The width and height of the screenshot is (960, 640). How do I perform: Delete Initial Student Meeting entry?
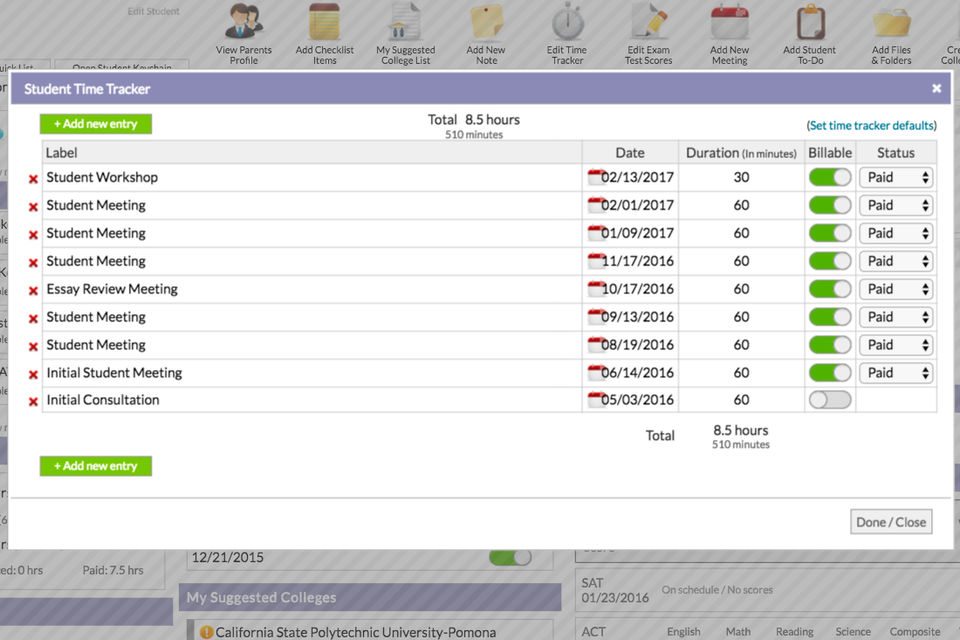coord(33,374)
